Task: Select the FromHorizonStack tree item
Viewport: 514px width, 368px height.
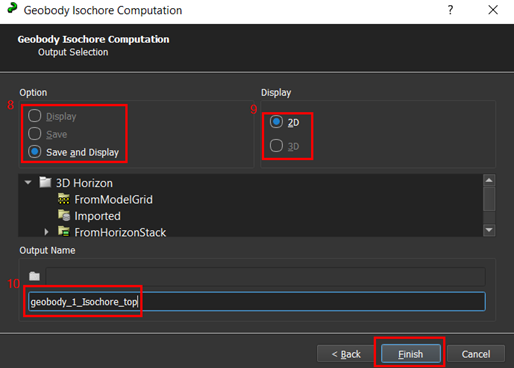Action: pos(120,232)
